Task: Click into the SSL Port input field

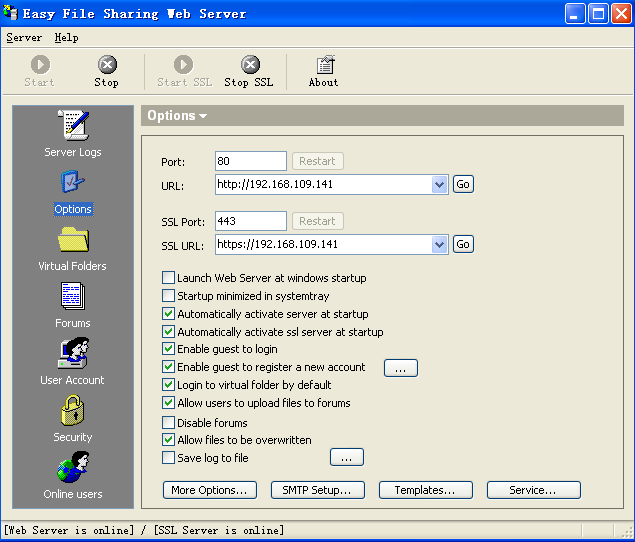Action: pos(251,221)
